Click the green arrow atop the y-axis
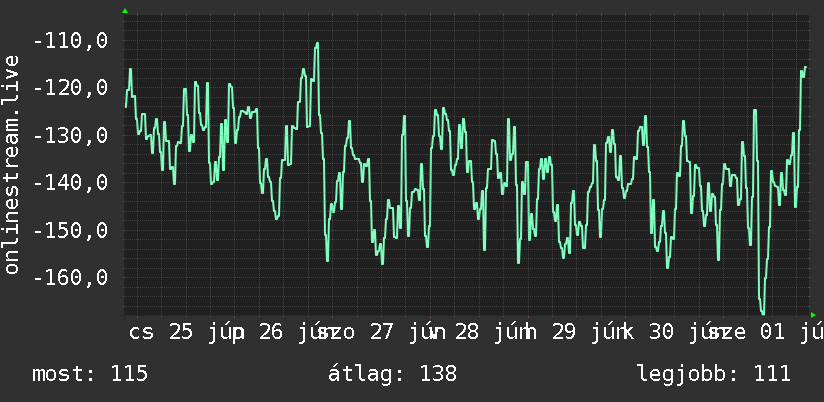This screenshot has width=824, height=402. pyautogui.click(x=125, y=11)
